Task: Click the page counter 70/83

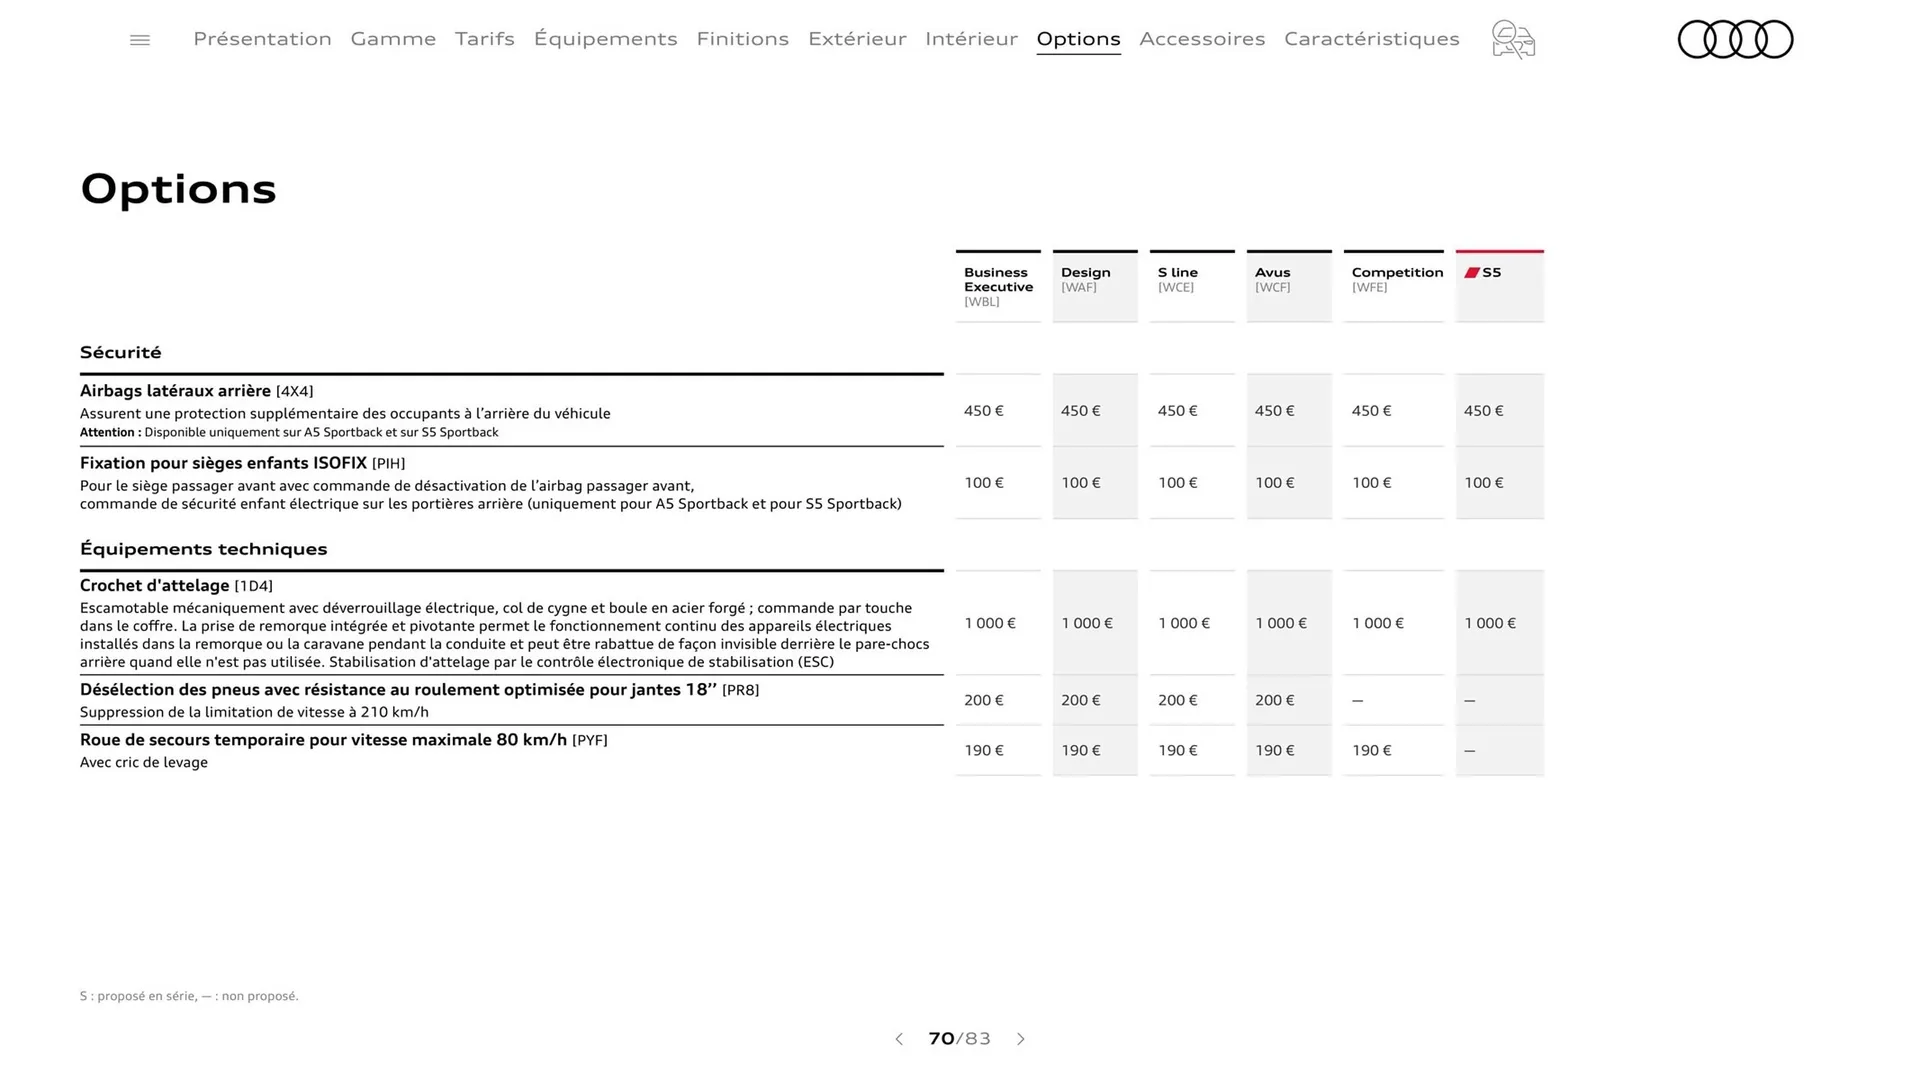Action: 960,1039
